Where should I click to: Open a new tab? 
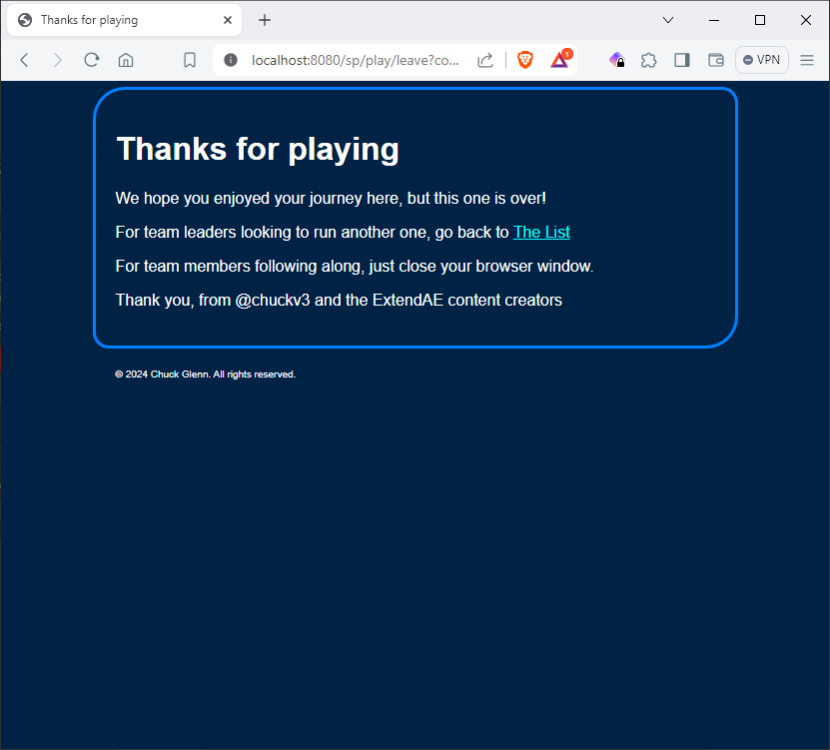pyautogui.click(x=265, y=20)
